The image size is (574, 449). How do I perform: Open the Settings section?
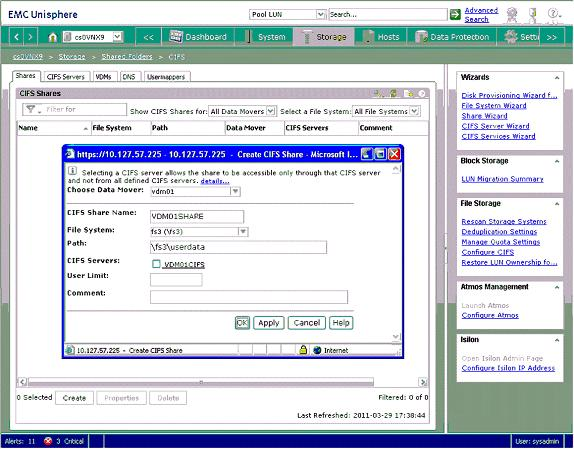coord(521,37)
